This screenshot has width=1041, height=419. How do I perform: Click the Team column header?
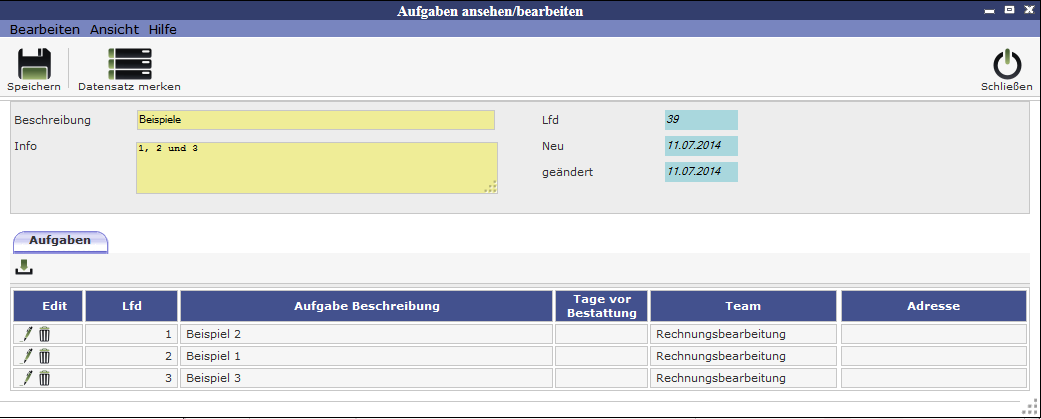[x=743, y=306]
